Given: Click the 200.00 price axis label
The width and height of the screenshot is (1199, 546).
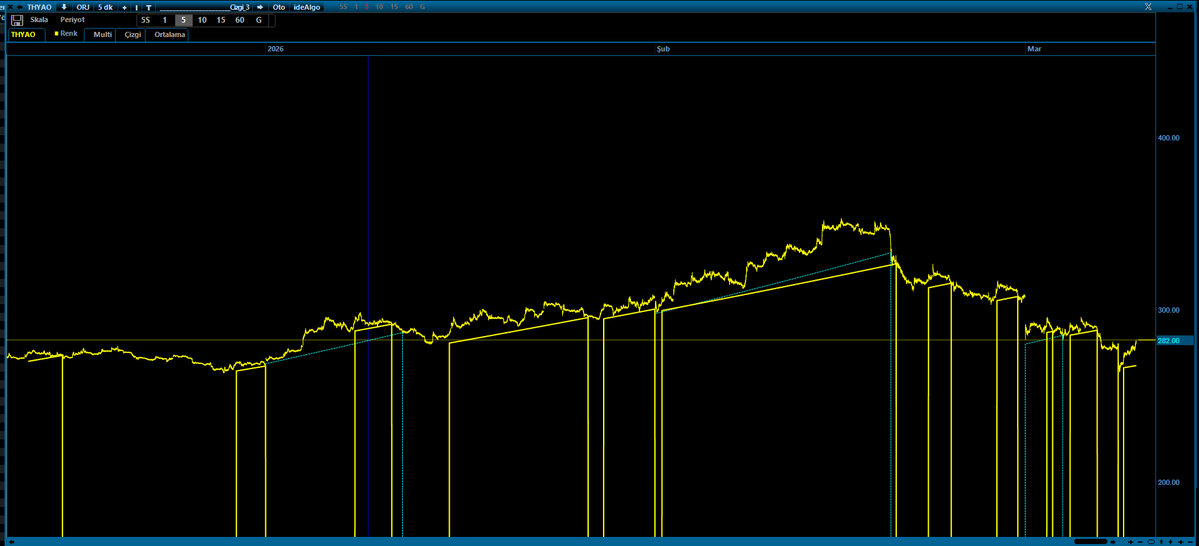Looking at the screenshot, I should pos(1168,483).
